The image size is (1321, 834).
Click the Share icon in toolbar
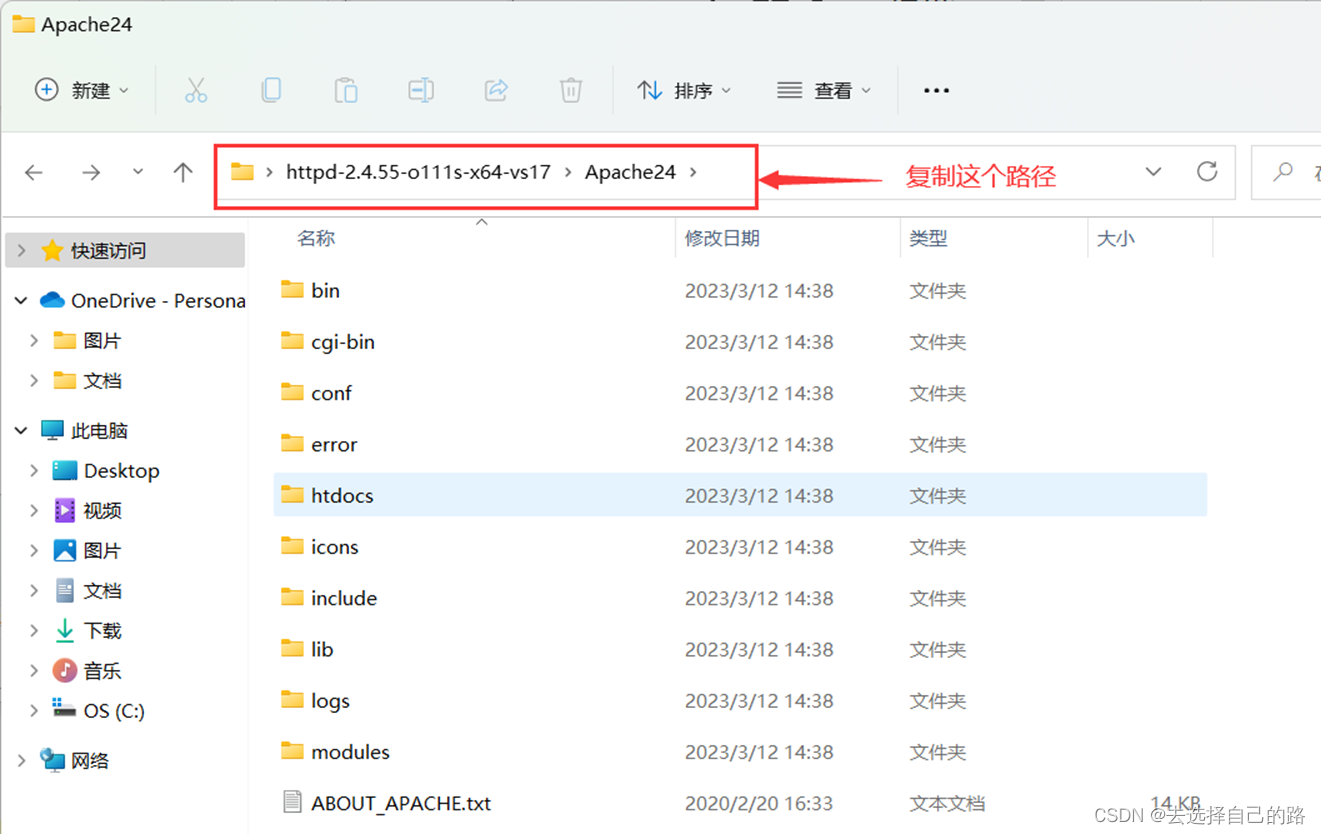(496, 90)
